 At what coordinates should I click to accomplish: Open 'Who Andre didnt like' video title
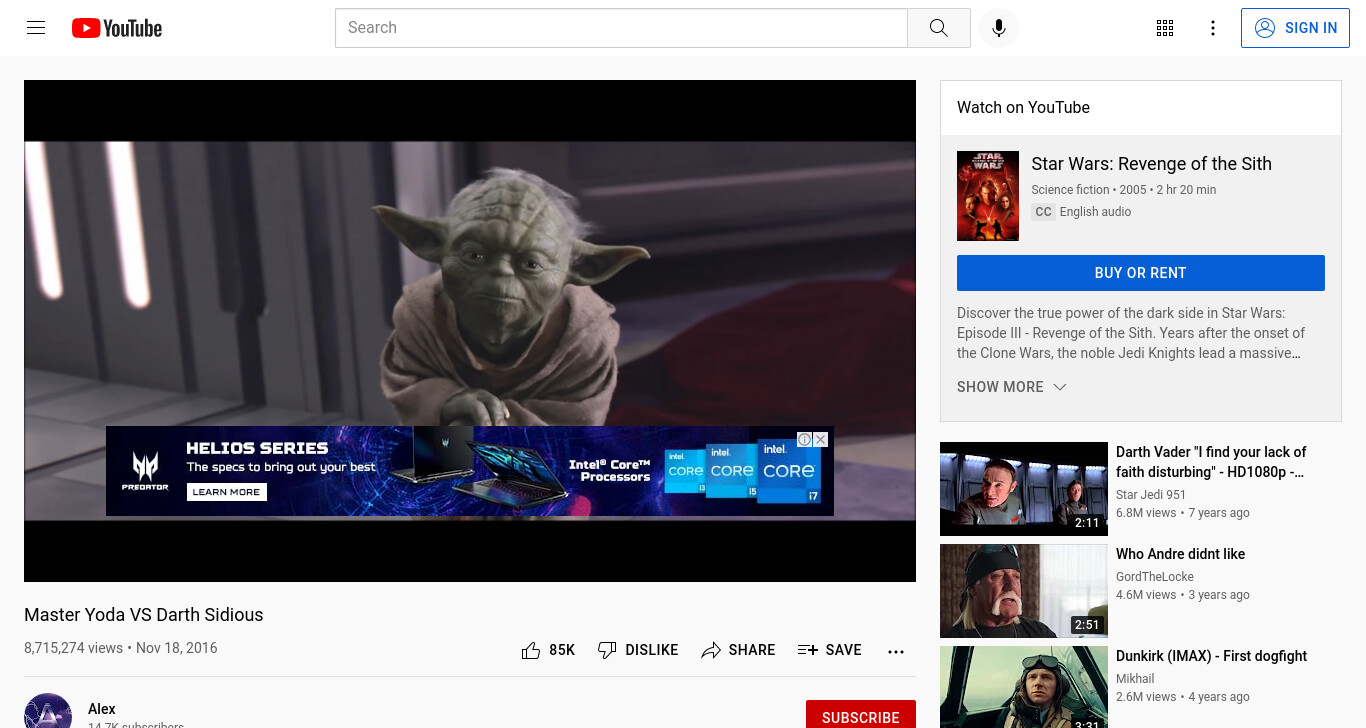1180,554
